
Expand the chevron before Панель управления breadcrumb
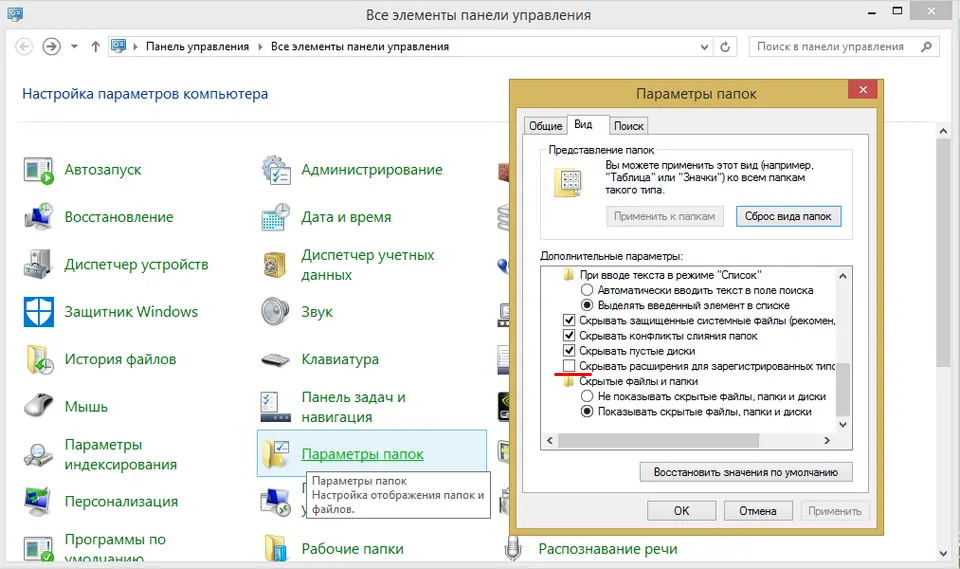135,47
